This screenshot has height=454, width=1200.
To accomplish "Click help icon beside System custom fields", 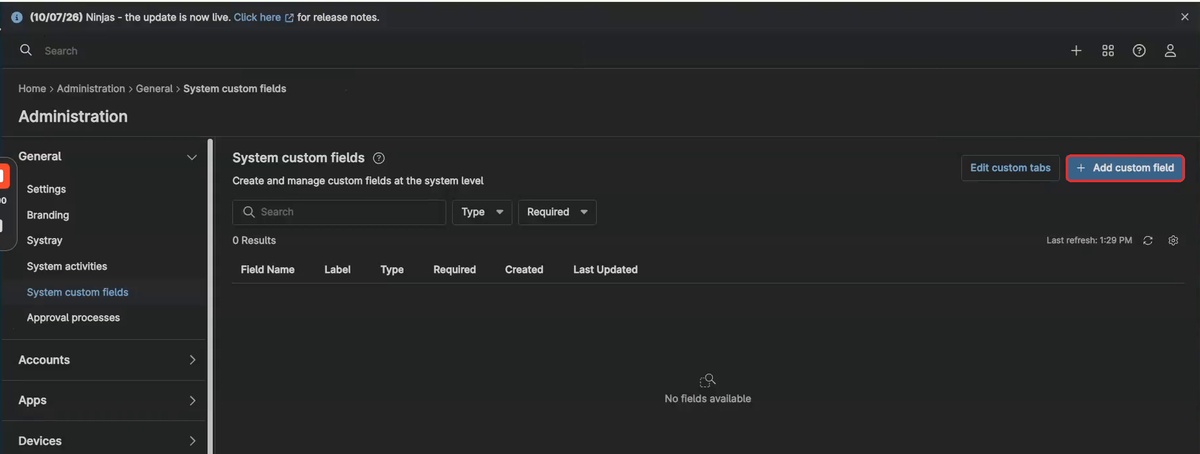I will tap(379, 158).
